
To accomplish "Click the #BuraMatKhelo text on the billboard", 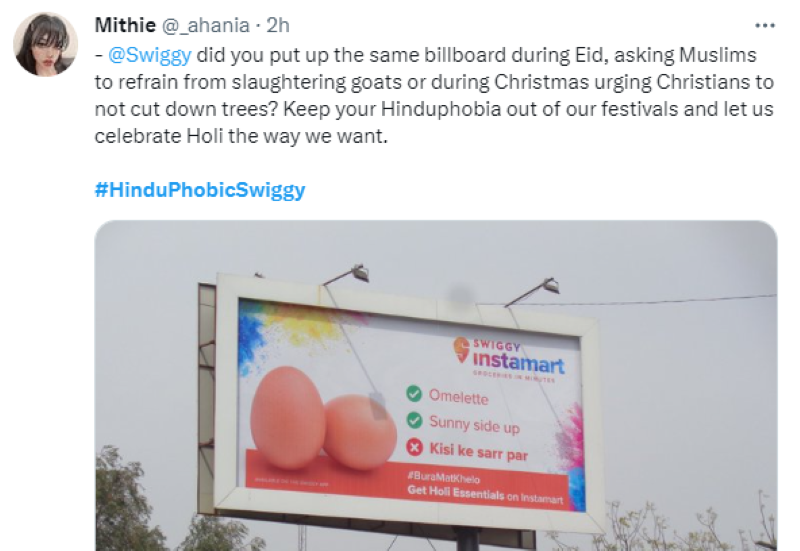I will point(444,478).
